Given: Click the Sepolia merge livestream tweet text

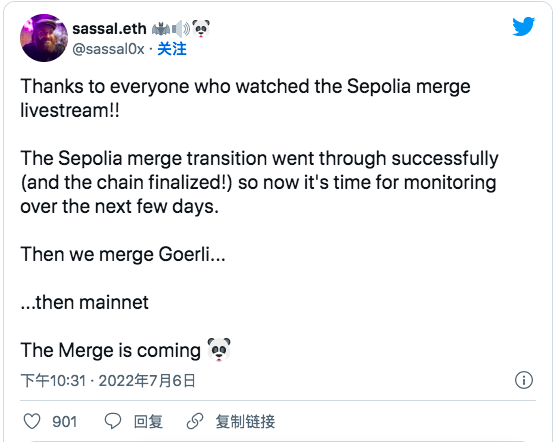Looking at the screenshot, I should 245,98.
